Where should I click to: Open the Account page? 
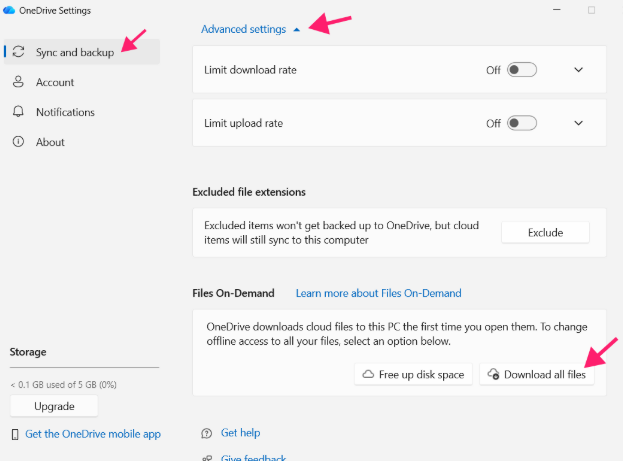tap(82, 82)
